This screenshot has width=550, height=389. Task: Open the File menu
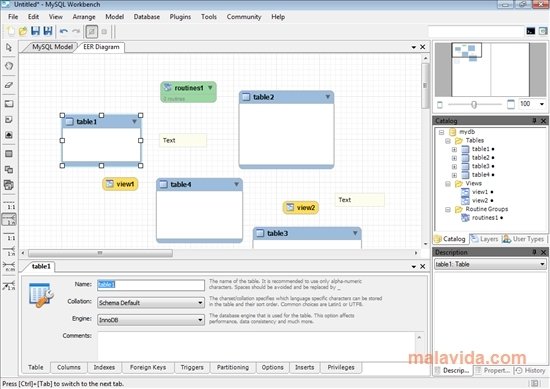13,17
